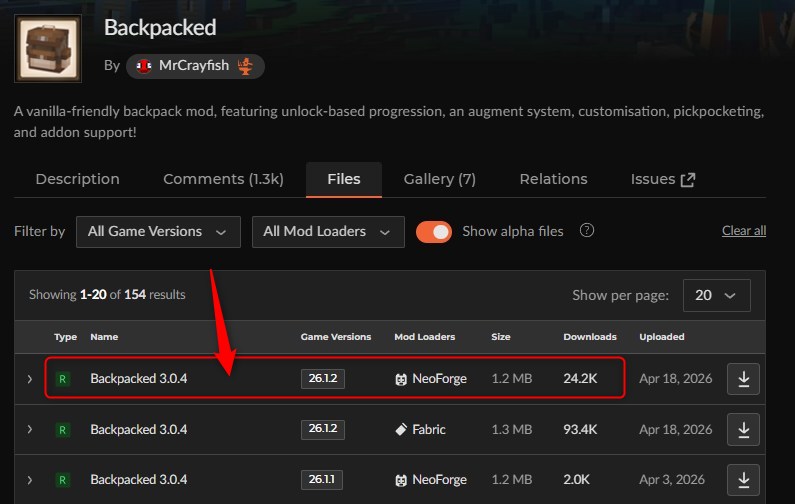Click the 93.4K downloads value

580,429
